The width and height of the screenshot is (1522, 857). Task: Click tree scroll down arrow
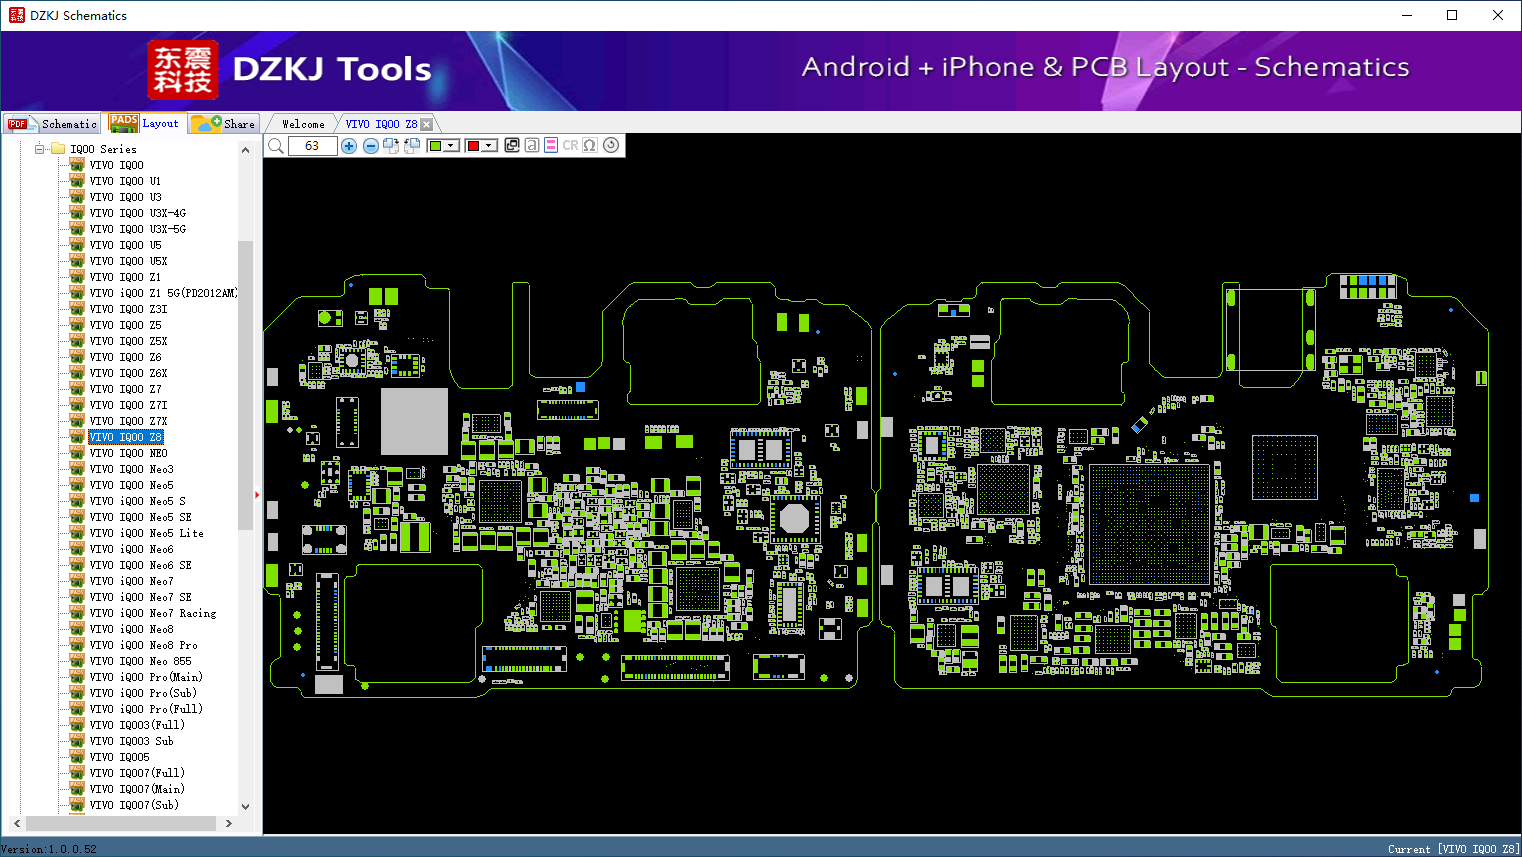click(246, 807)
